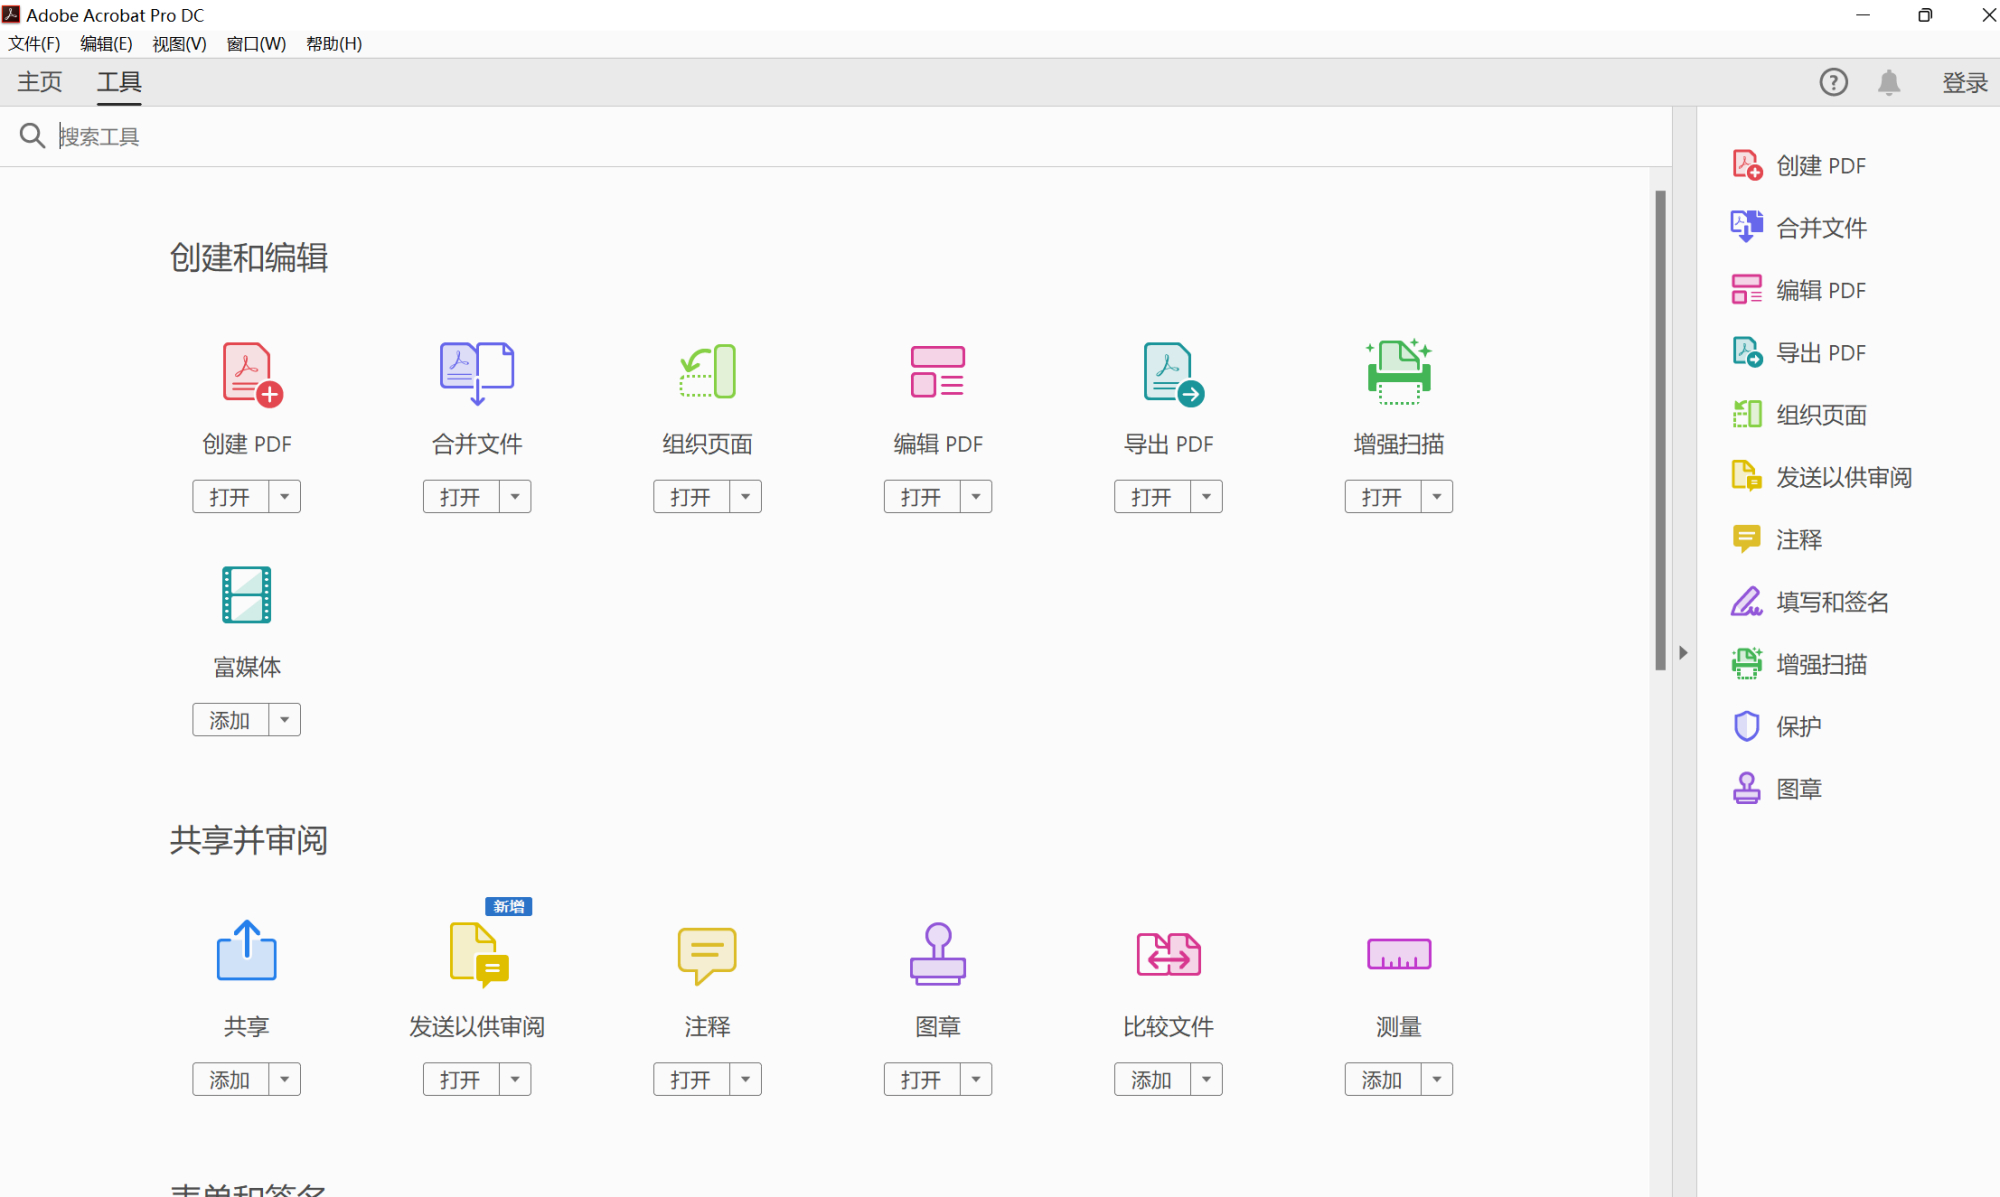Collapse the right tools pane arrow
The image size is (2000, 1197).
point(1683,653)
